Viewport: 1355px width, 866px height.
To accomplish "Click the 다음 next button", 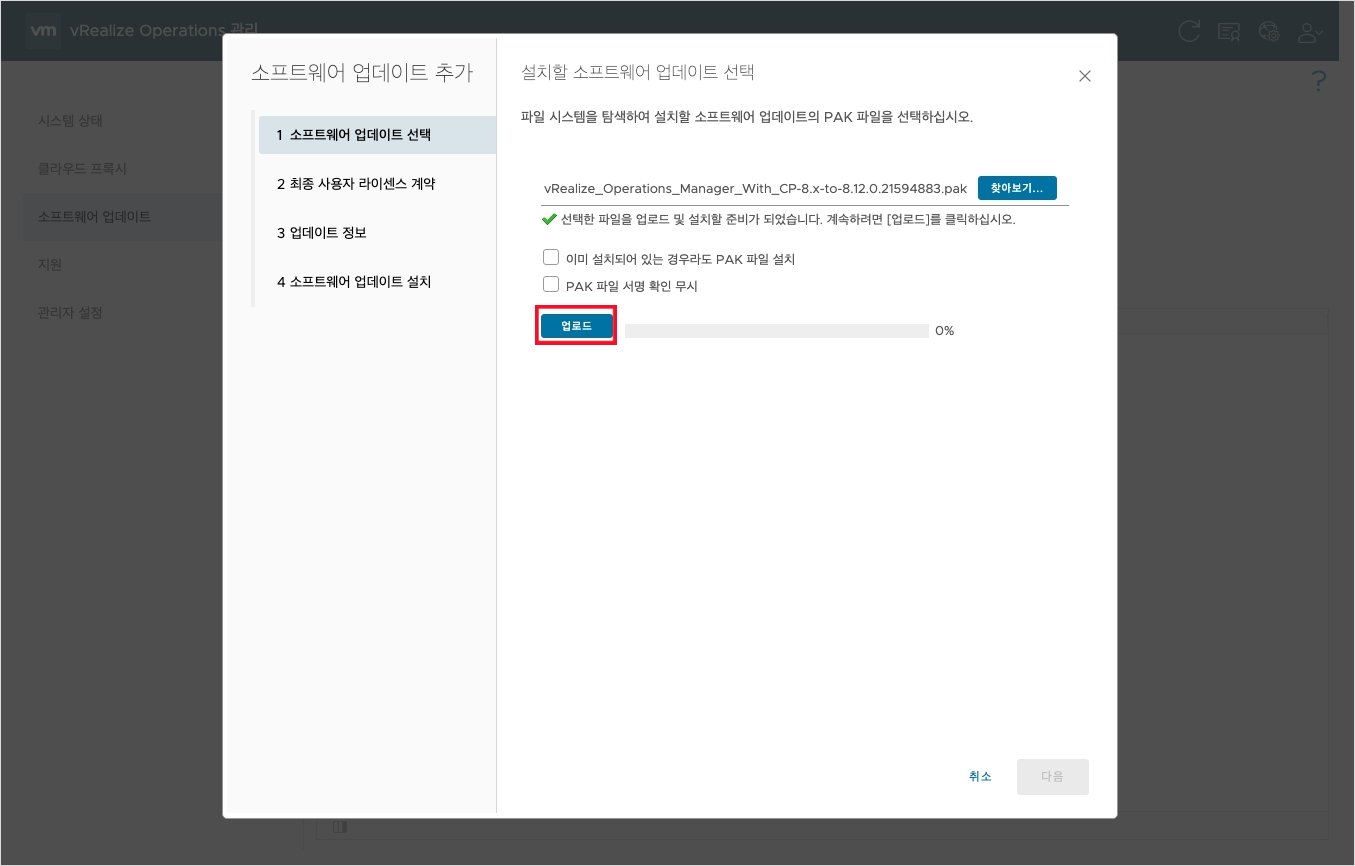I will coord(1052,777).
